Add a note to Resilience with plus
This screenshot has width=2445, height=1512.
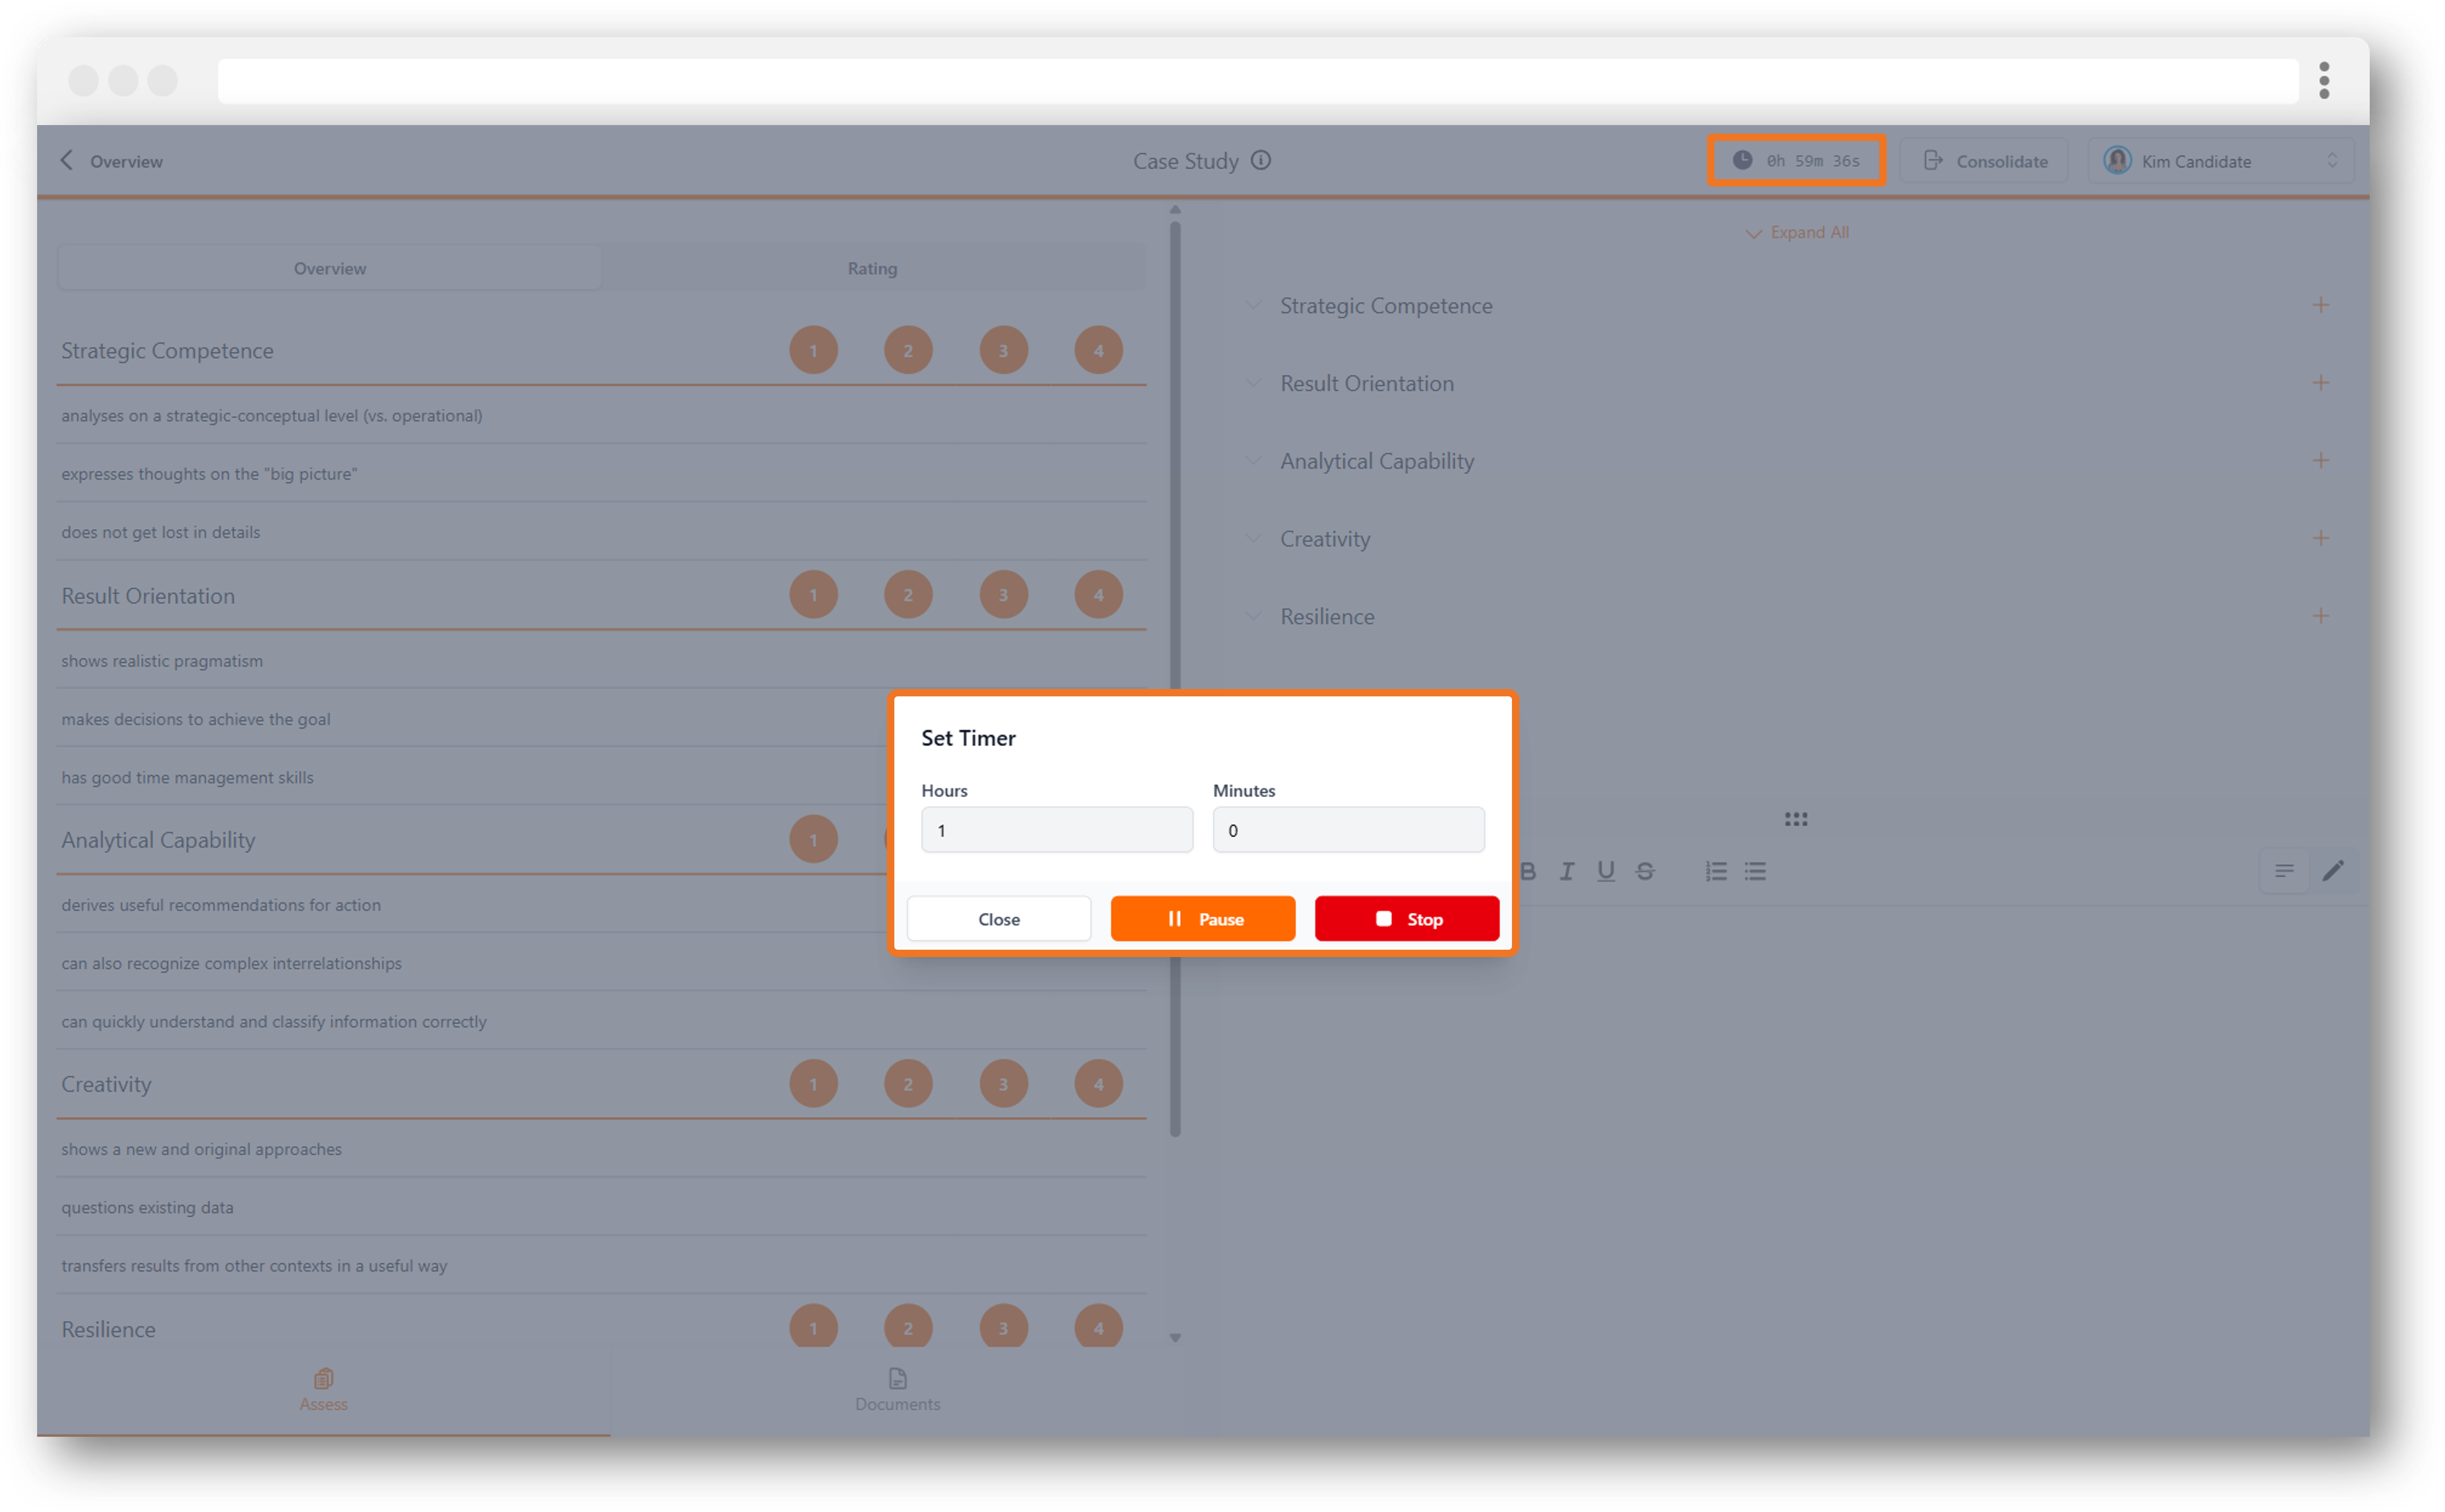(x=2320, y=616)
